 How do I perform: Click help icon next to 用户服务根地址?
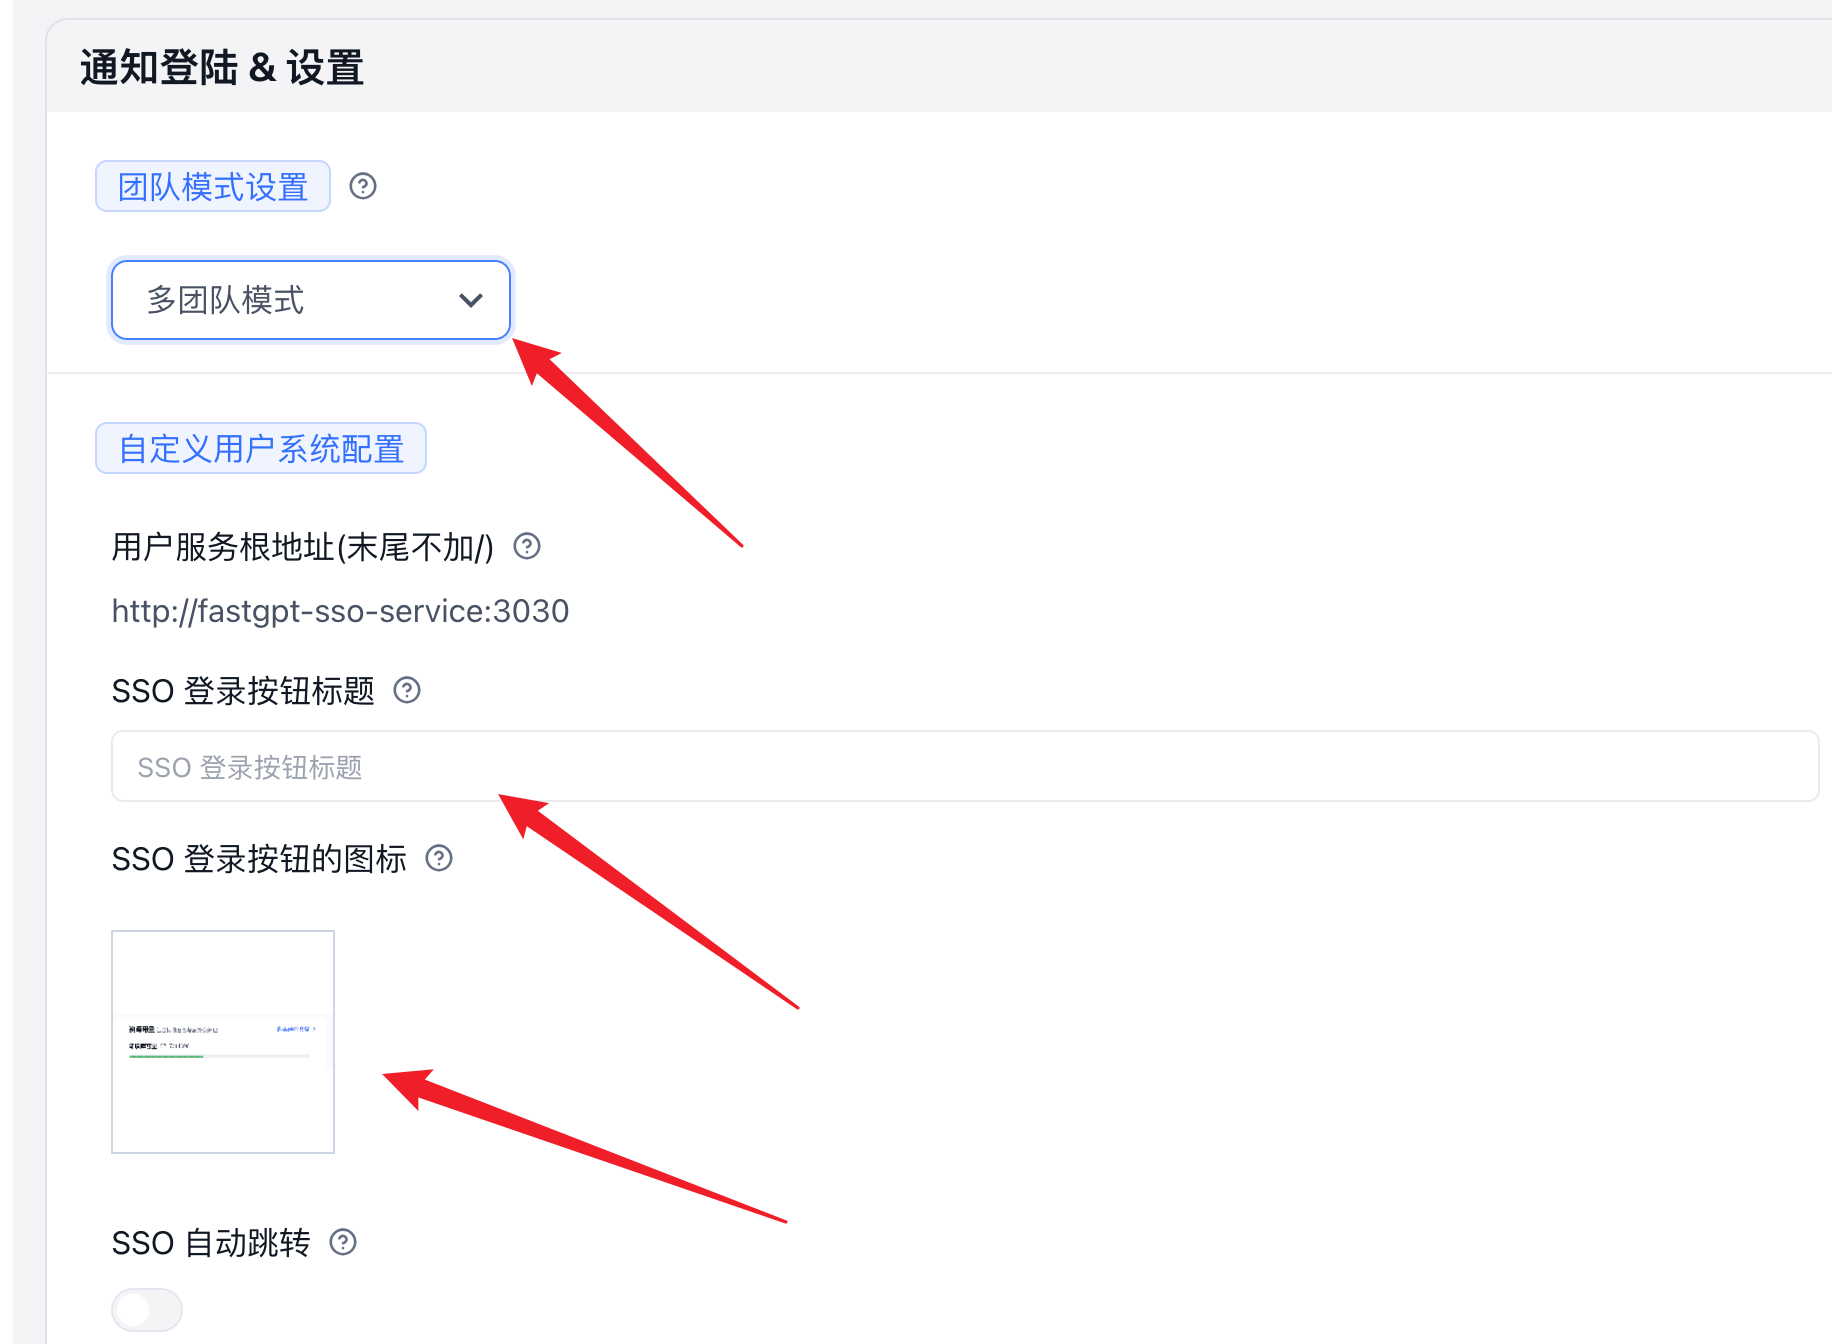click(527, 546)
